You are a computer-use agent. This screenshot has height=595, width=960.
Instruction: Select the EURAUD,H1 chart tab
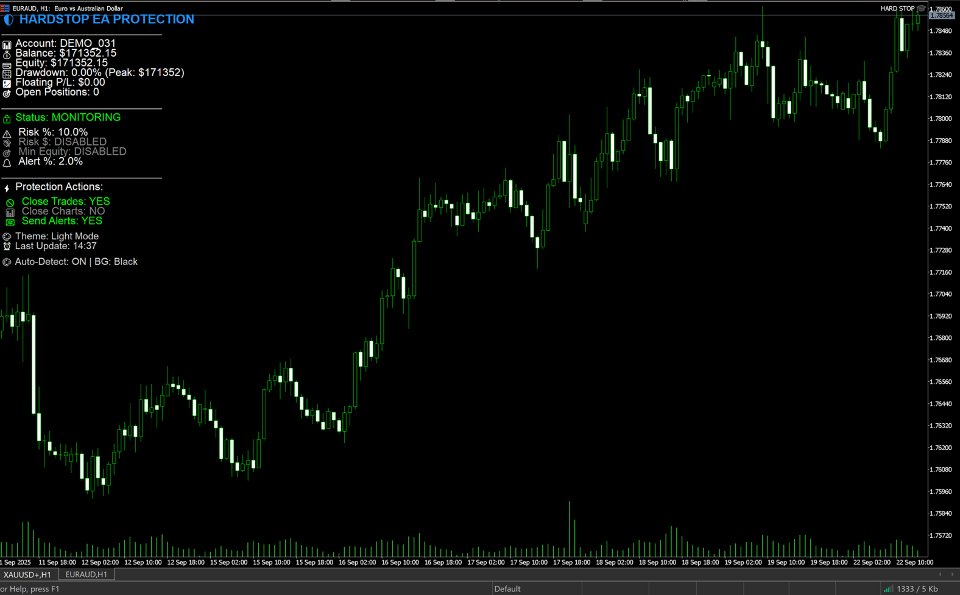[x=85, y=575]
